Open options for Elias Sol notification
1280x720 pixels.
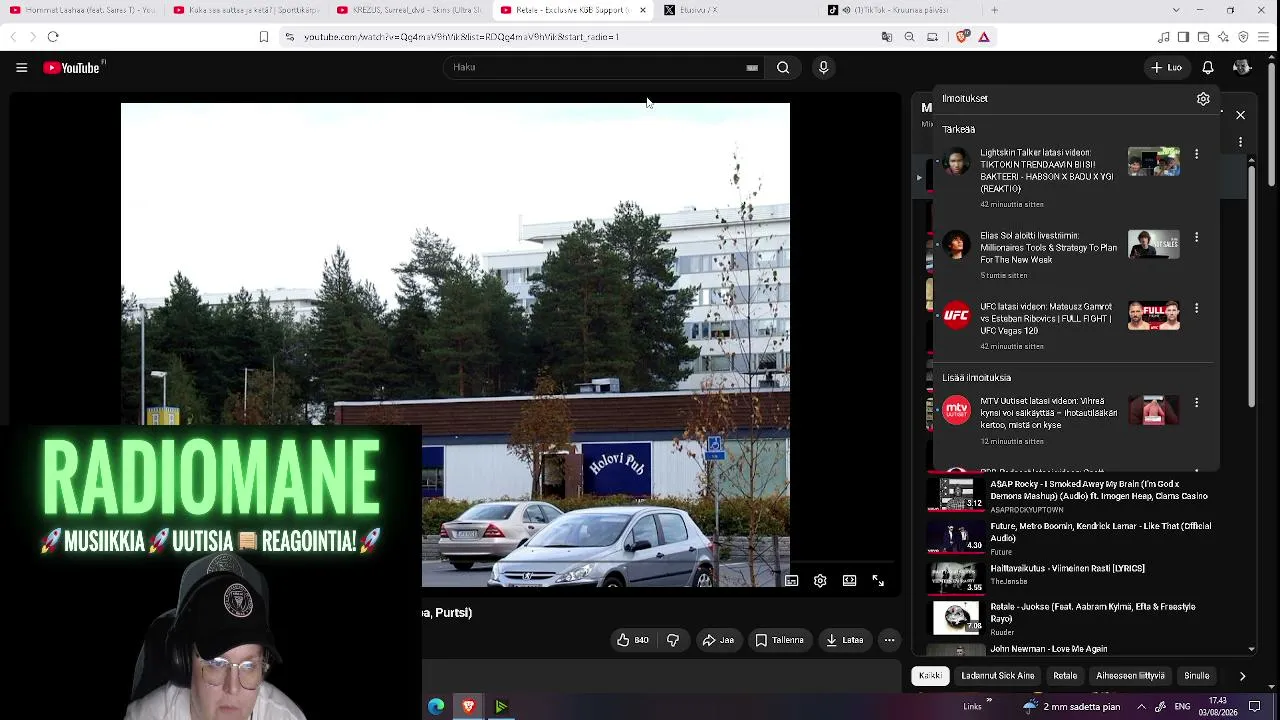pyautogui.click(x=1196, y=237)
